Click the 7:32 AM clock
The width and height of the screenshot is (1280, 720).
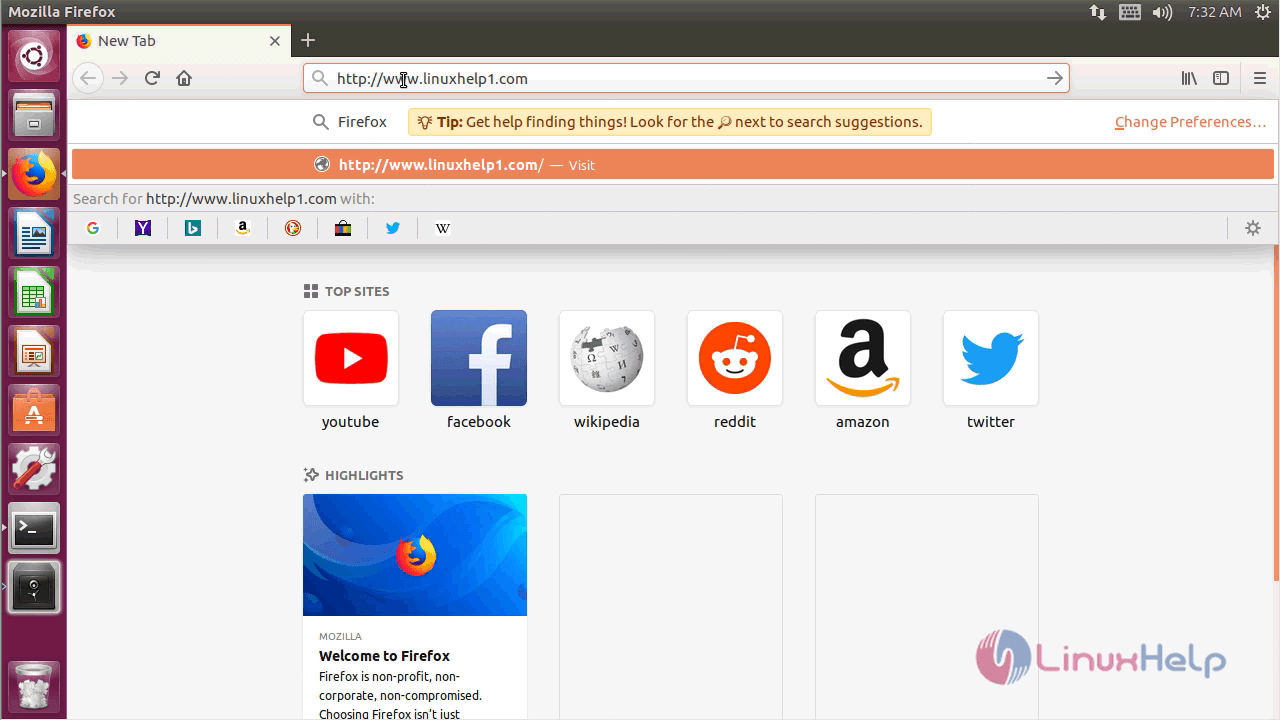point(1215,12)
